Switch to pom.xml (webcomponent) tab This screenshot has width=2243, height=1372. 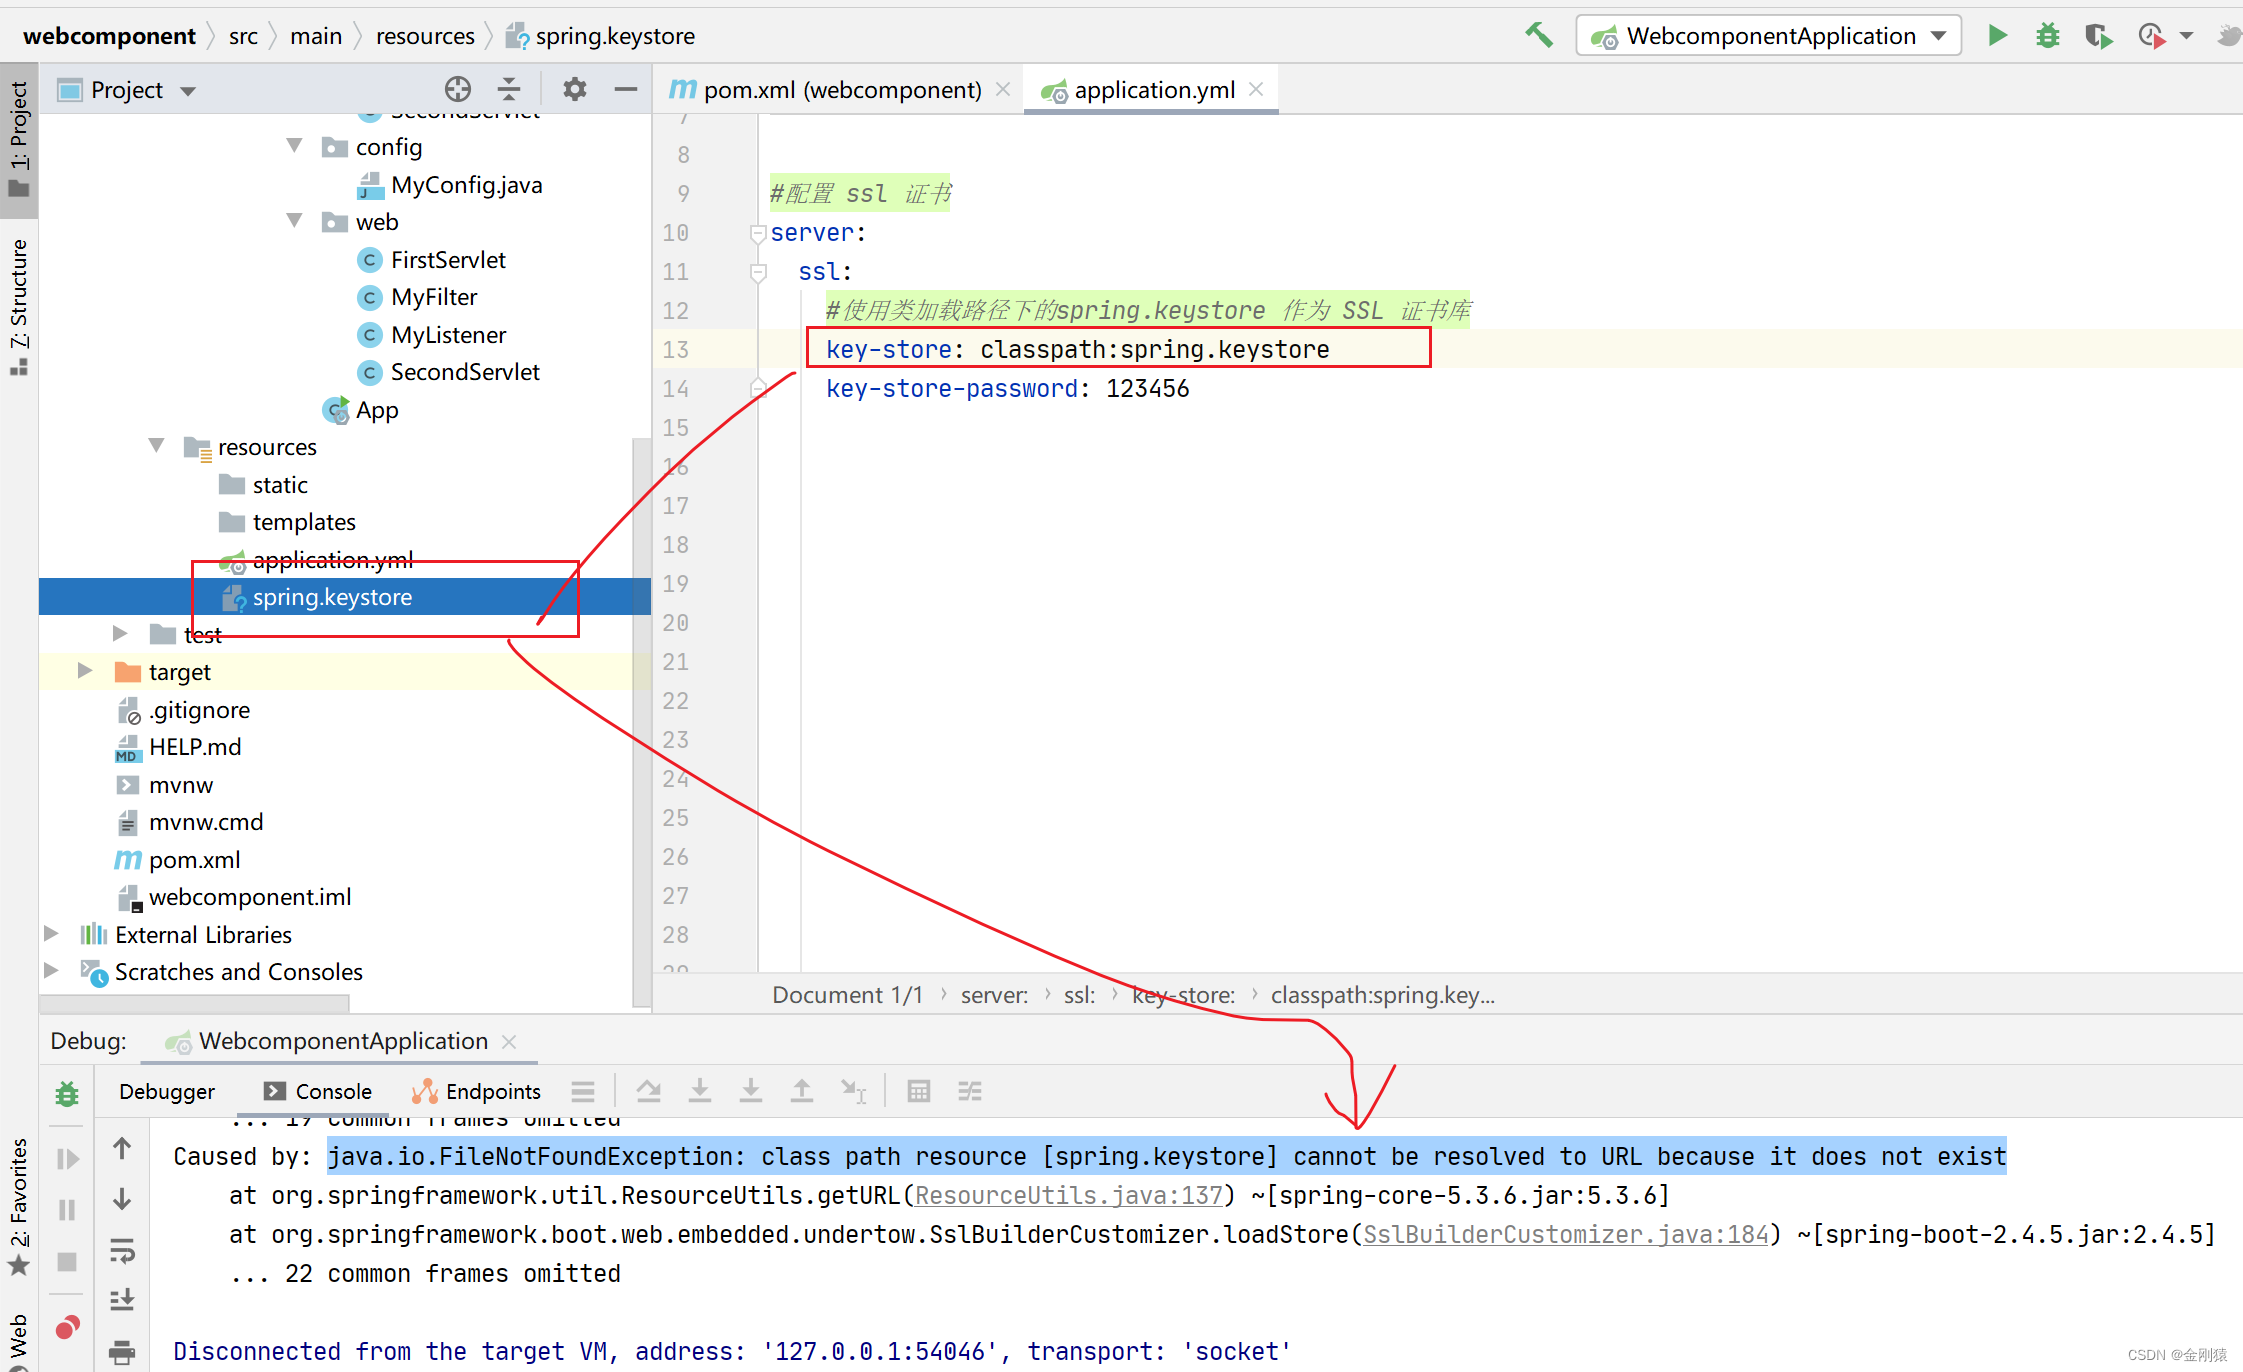(841, 90)
